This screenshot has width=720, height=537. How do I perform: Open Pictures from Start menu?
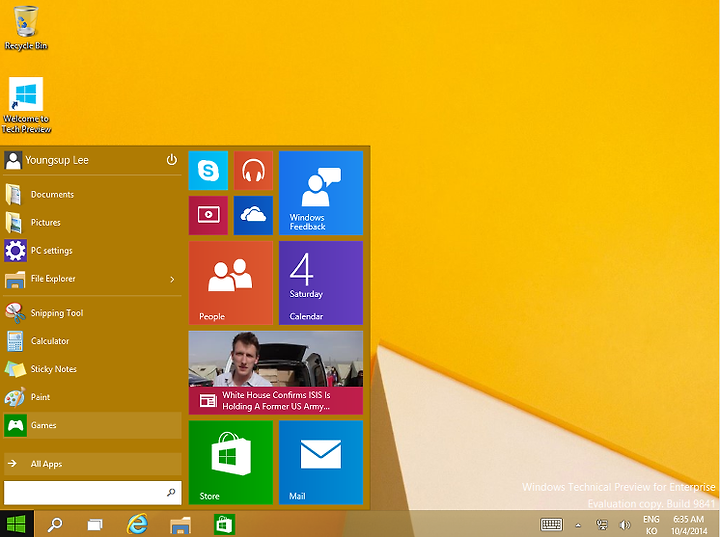(92, 222)
